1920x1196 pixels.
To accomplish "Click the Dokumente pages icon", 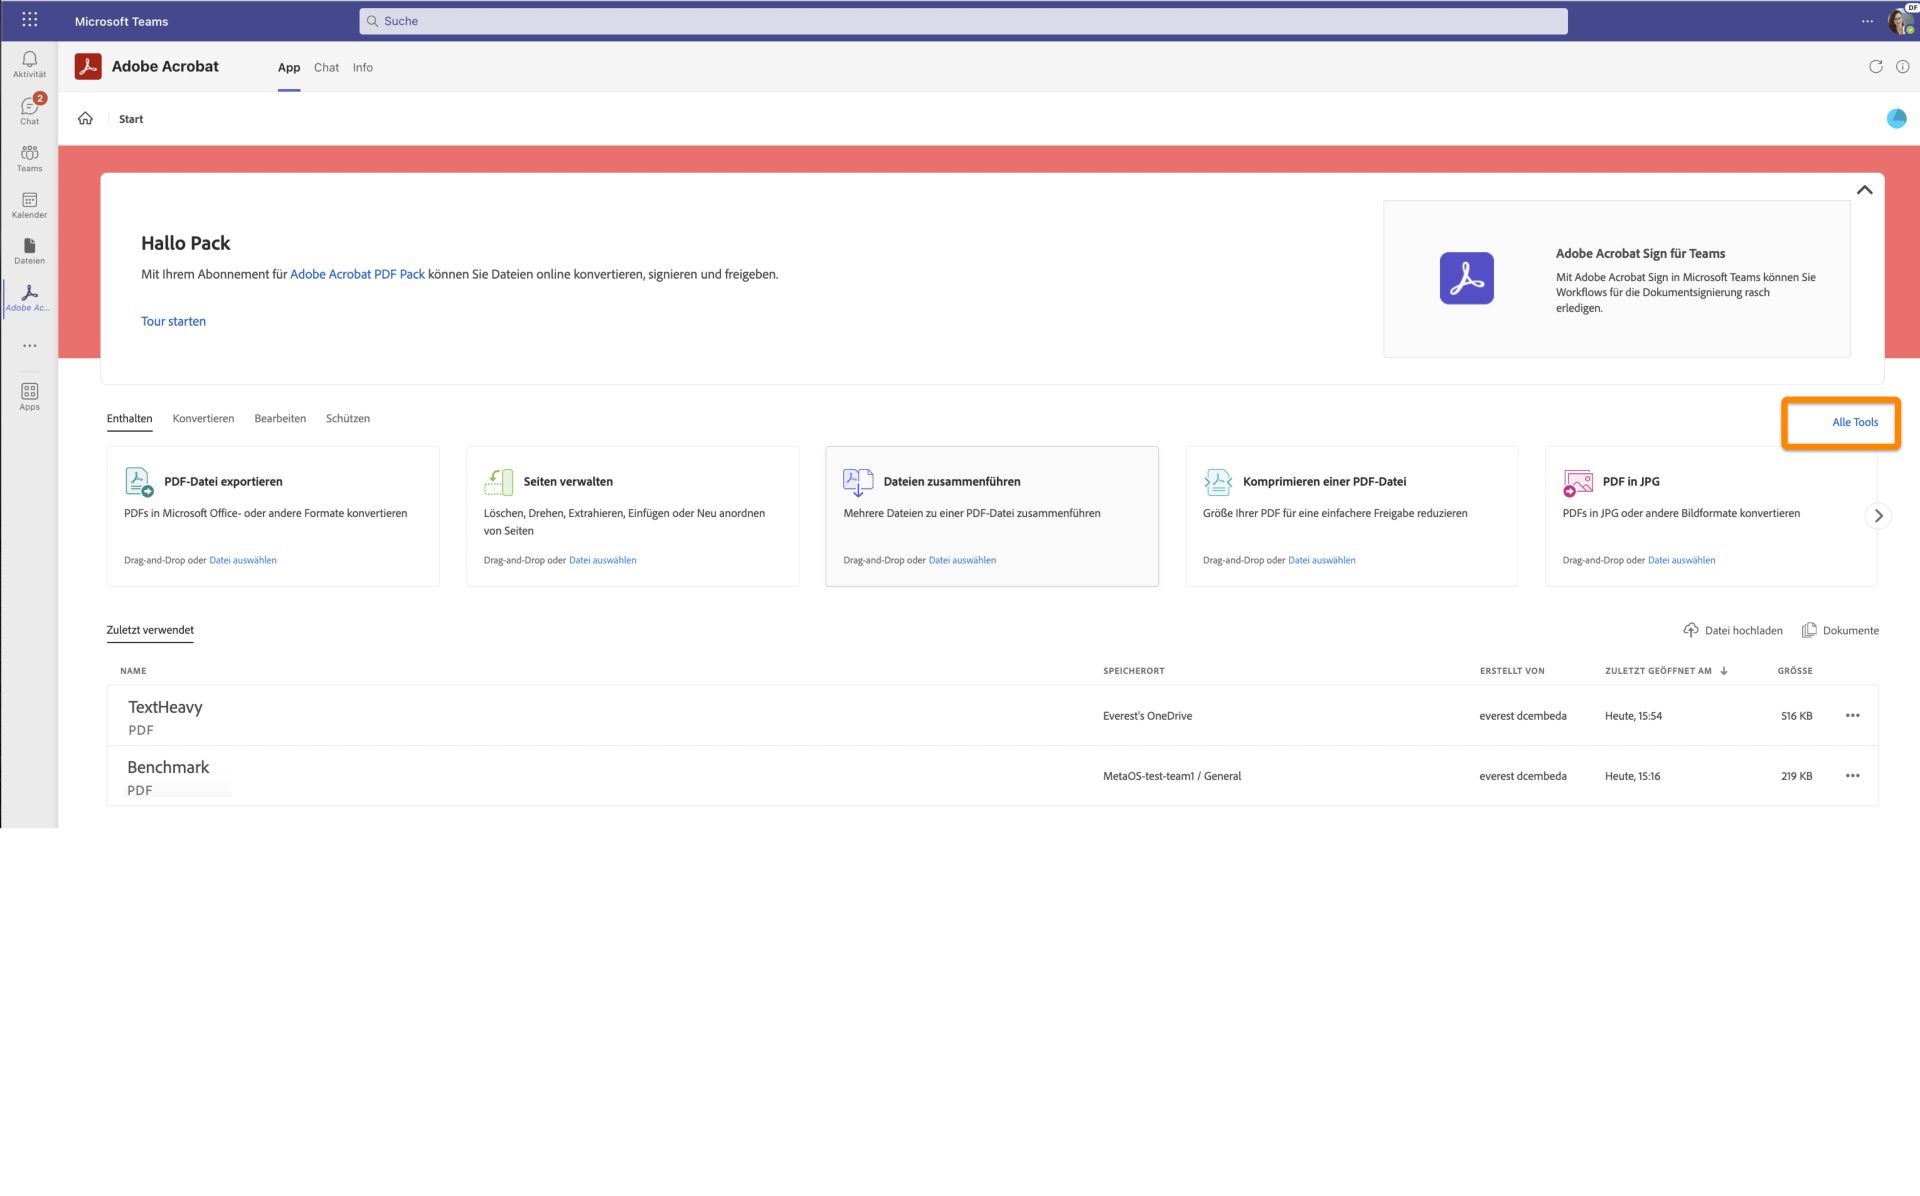I will coord(1809,630).
